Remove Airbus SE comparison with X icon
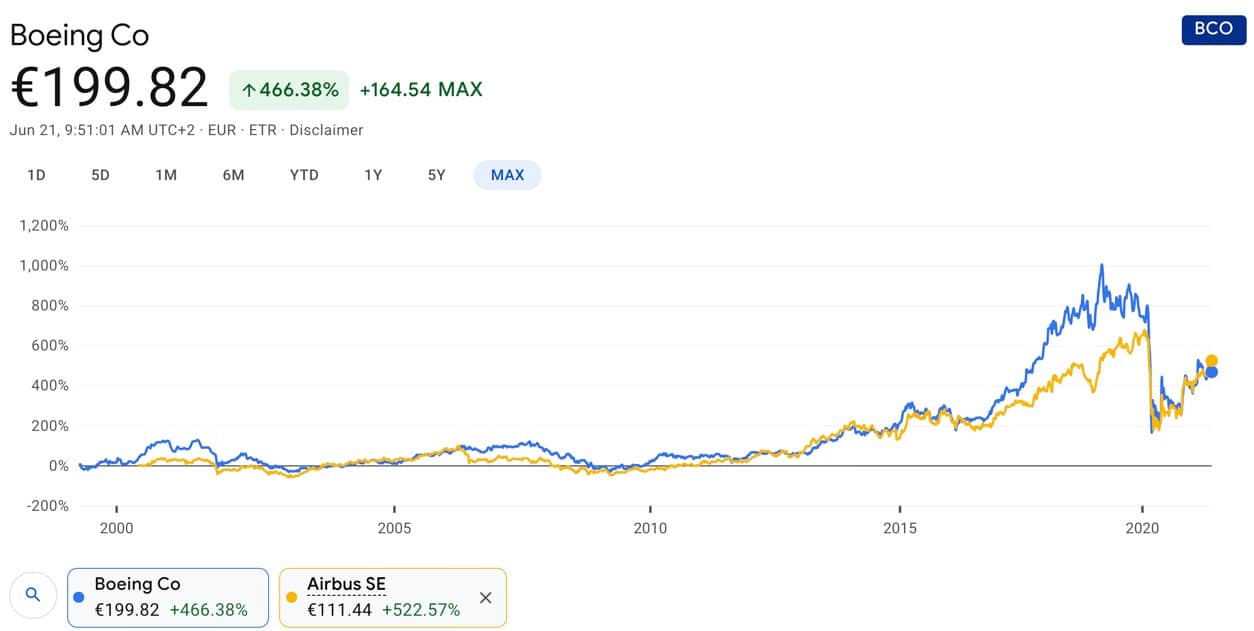1254x631 pixels. pos(486,598)
